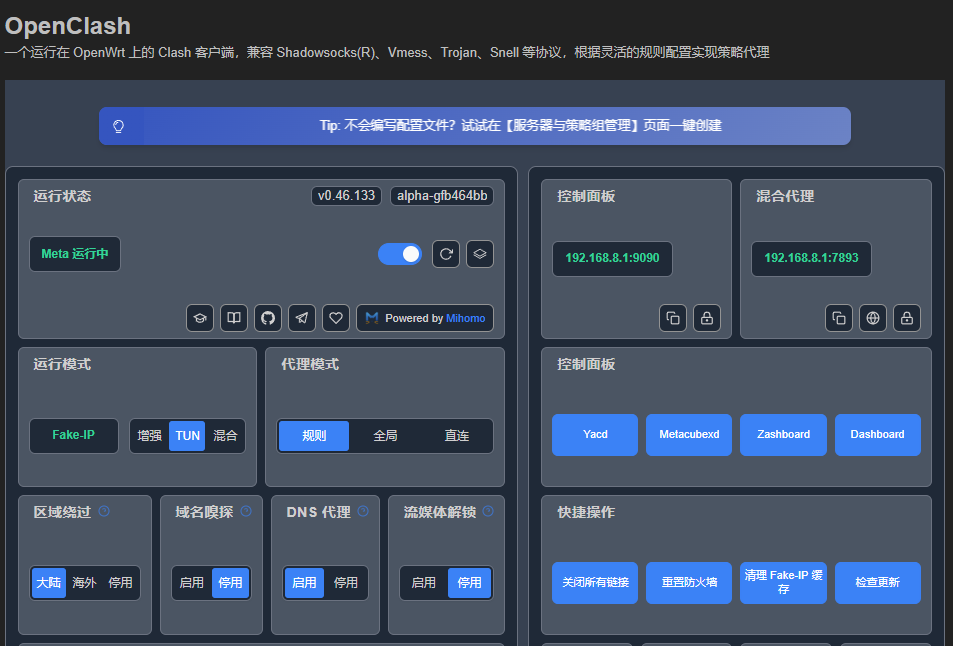Screen dimensions: 953x646
Task: Disable DNS 代理 with 停用
Action: pyautogui.click(x=346, y=583)
